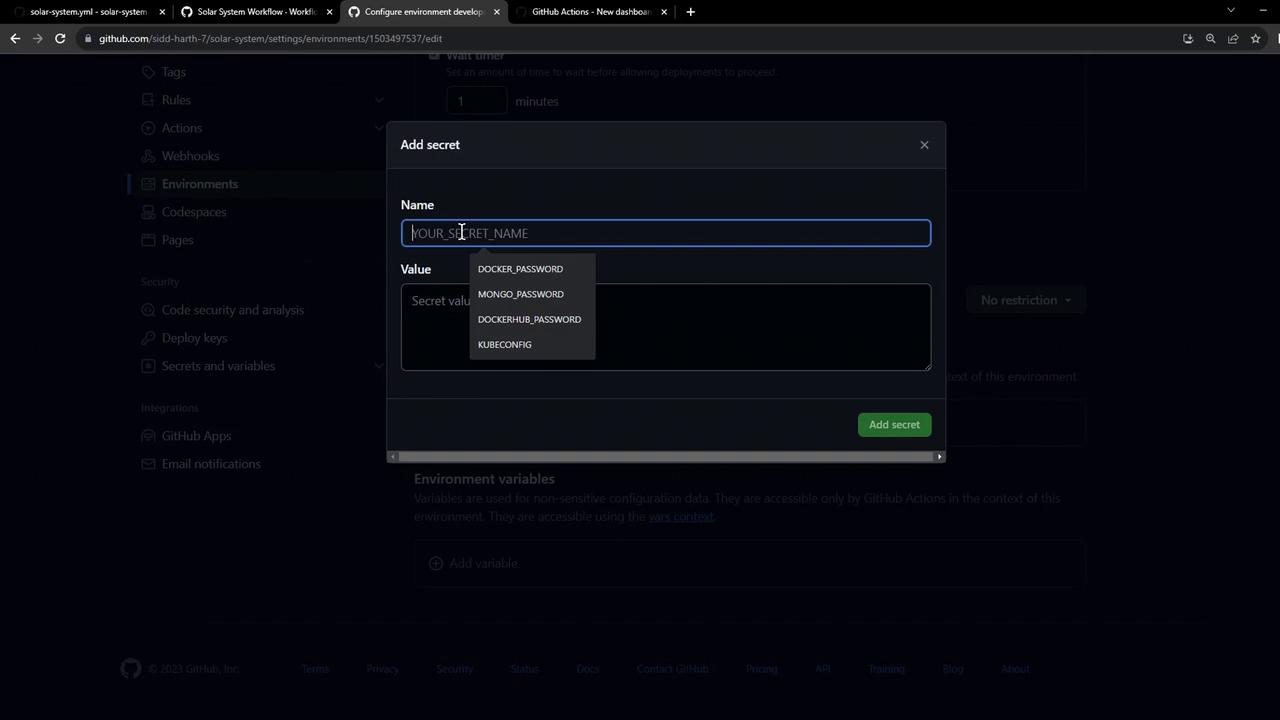Image resolution: width=1280 pixels, height=720 pixels.
Task: Close the Add secret dialog
Action: (x=924, y=145)
